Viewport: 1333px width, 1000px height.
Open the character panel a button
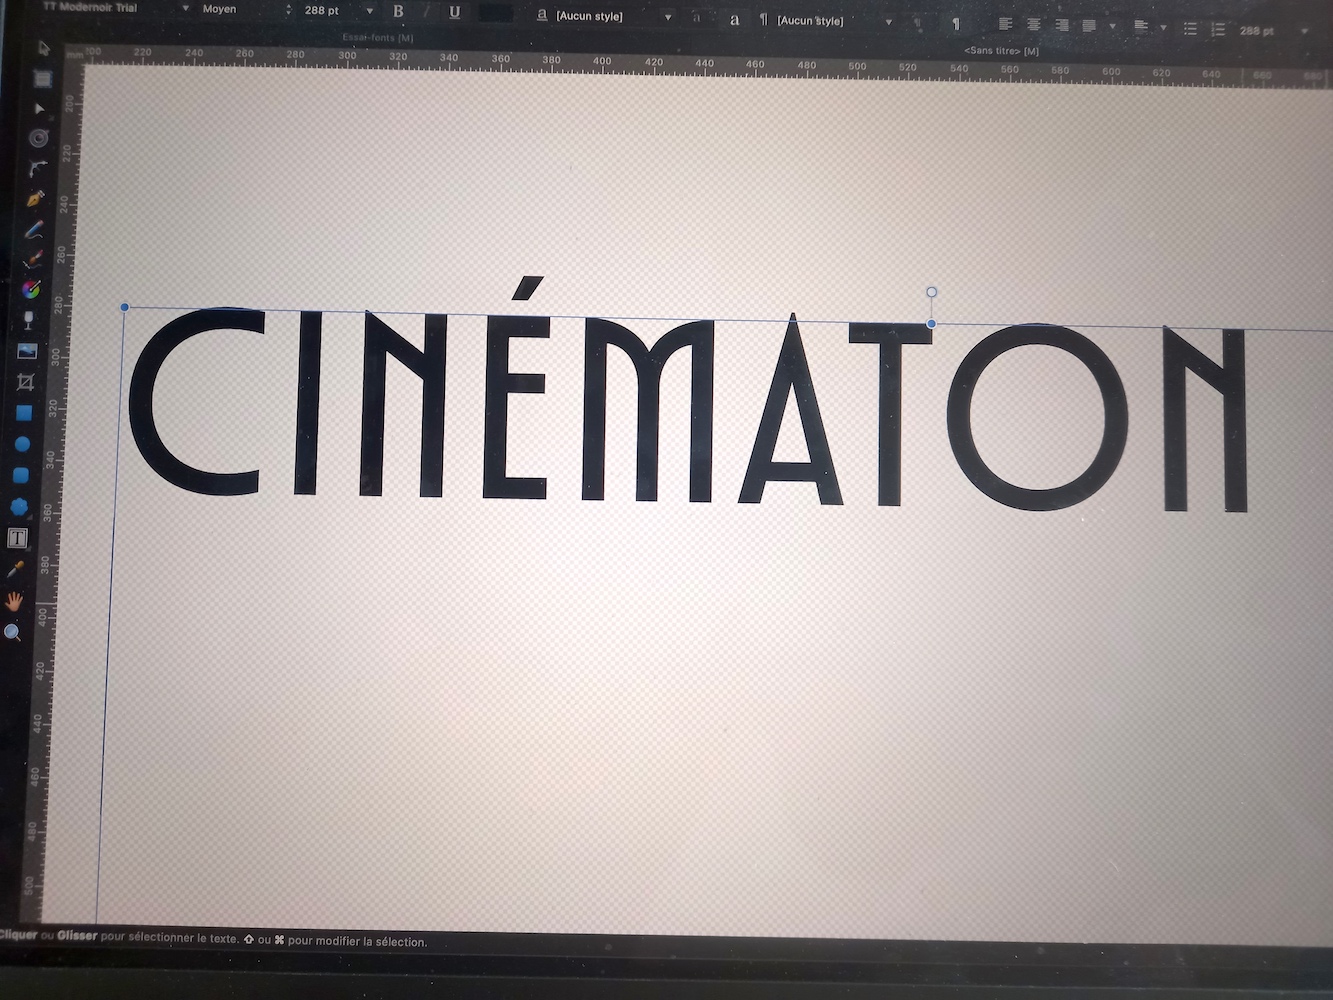click(735, 20)
